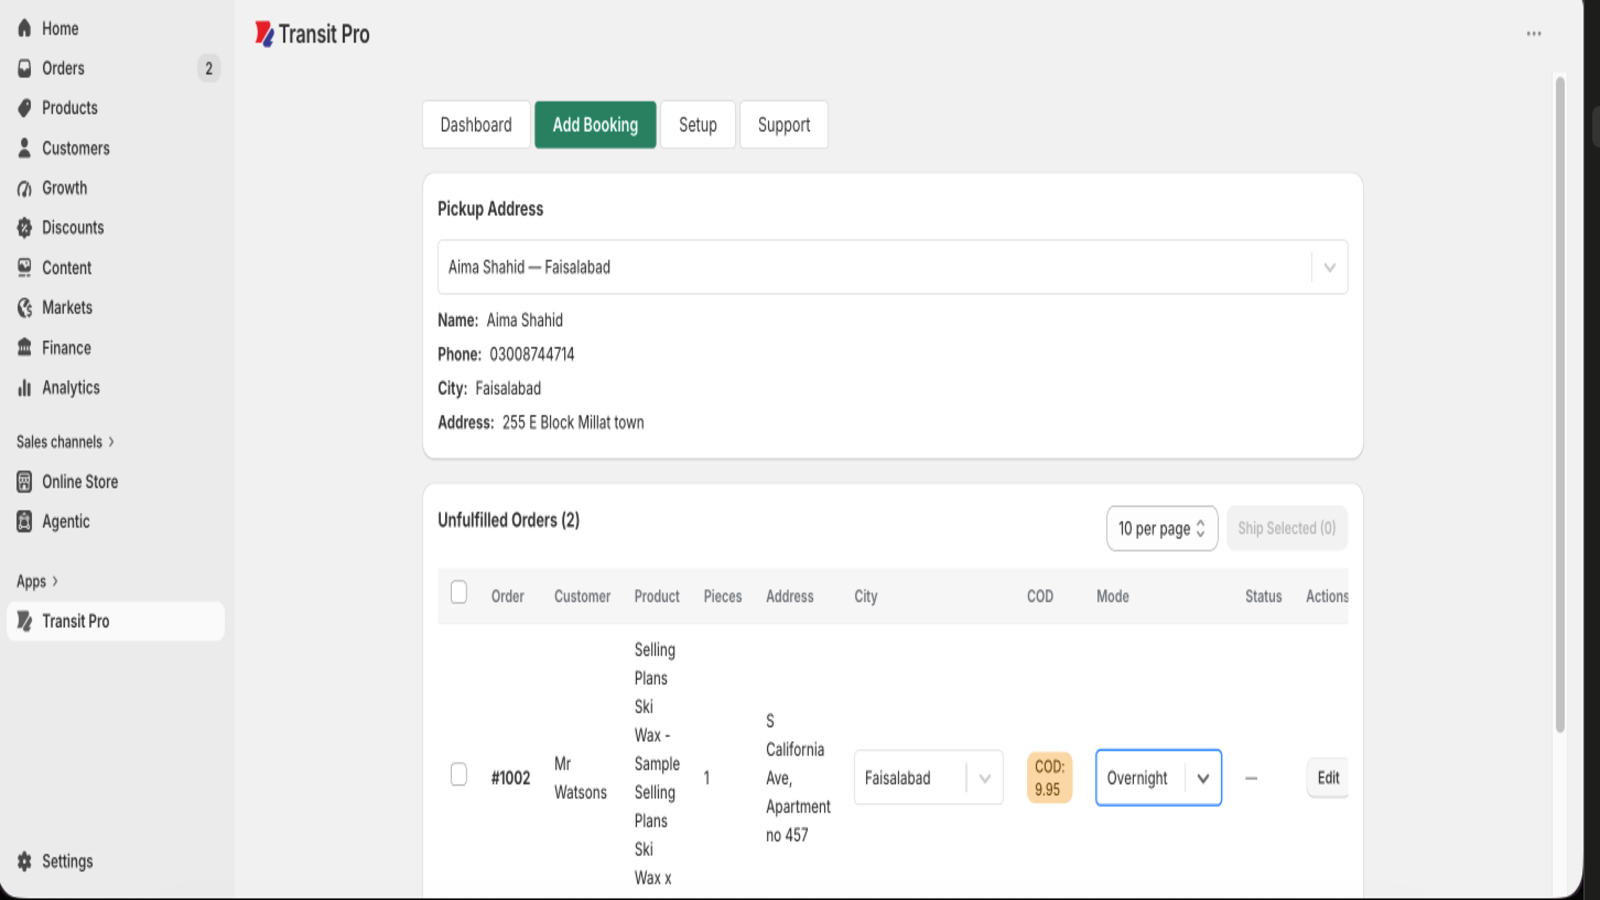Click address 255 E Block Millat town
1600x900 pixels.
point(573,422)
